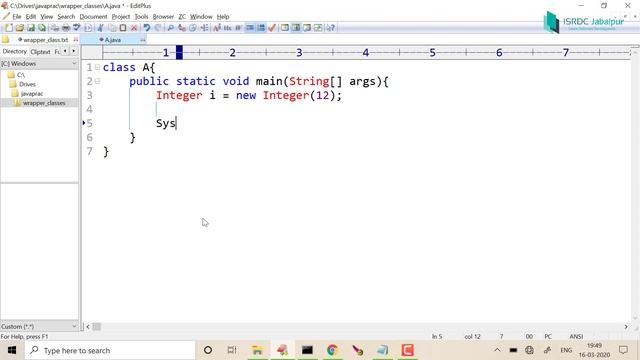Open the Custom (*.*) file filter dropdown

click(39, 327)
